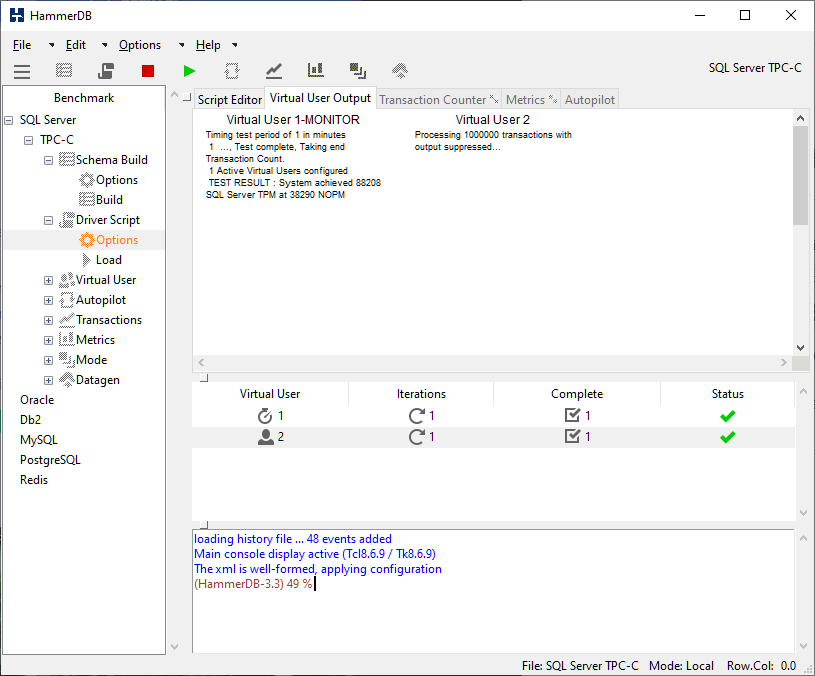Click the Virtual User tree icon
This screenshot has height=676, width=815.
[67, 280]
